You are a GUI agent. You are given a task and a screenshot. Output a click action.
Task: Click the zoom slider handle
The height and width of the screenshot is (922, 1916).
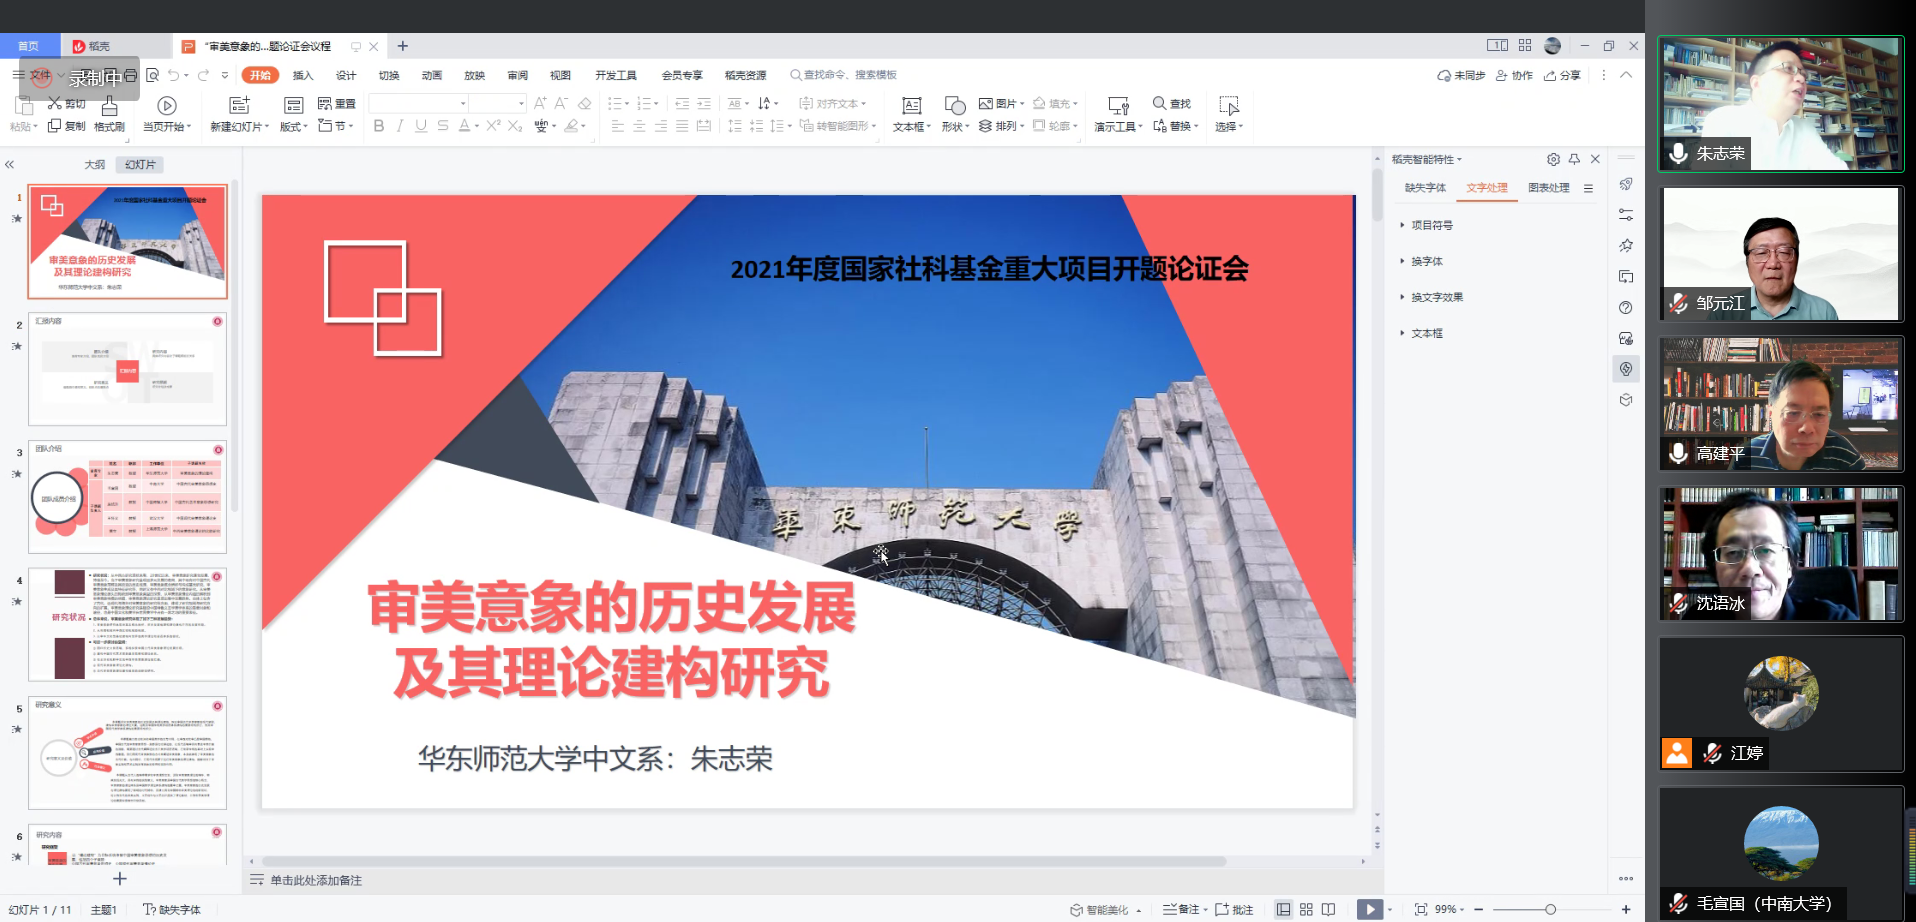(x=1550, y=909)
